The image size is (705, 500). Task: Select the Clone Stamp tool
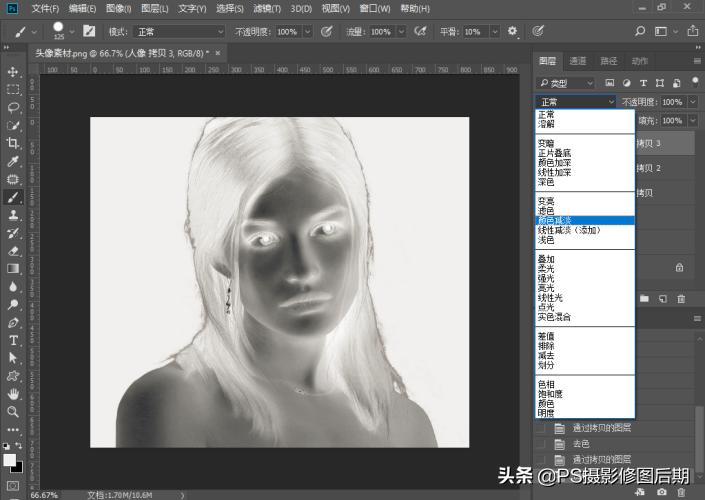point(13,215)
